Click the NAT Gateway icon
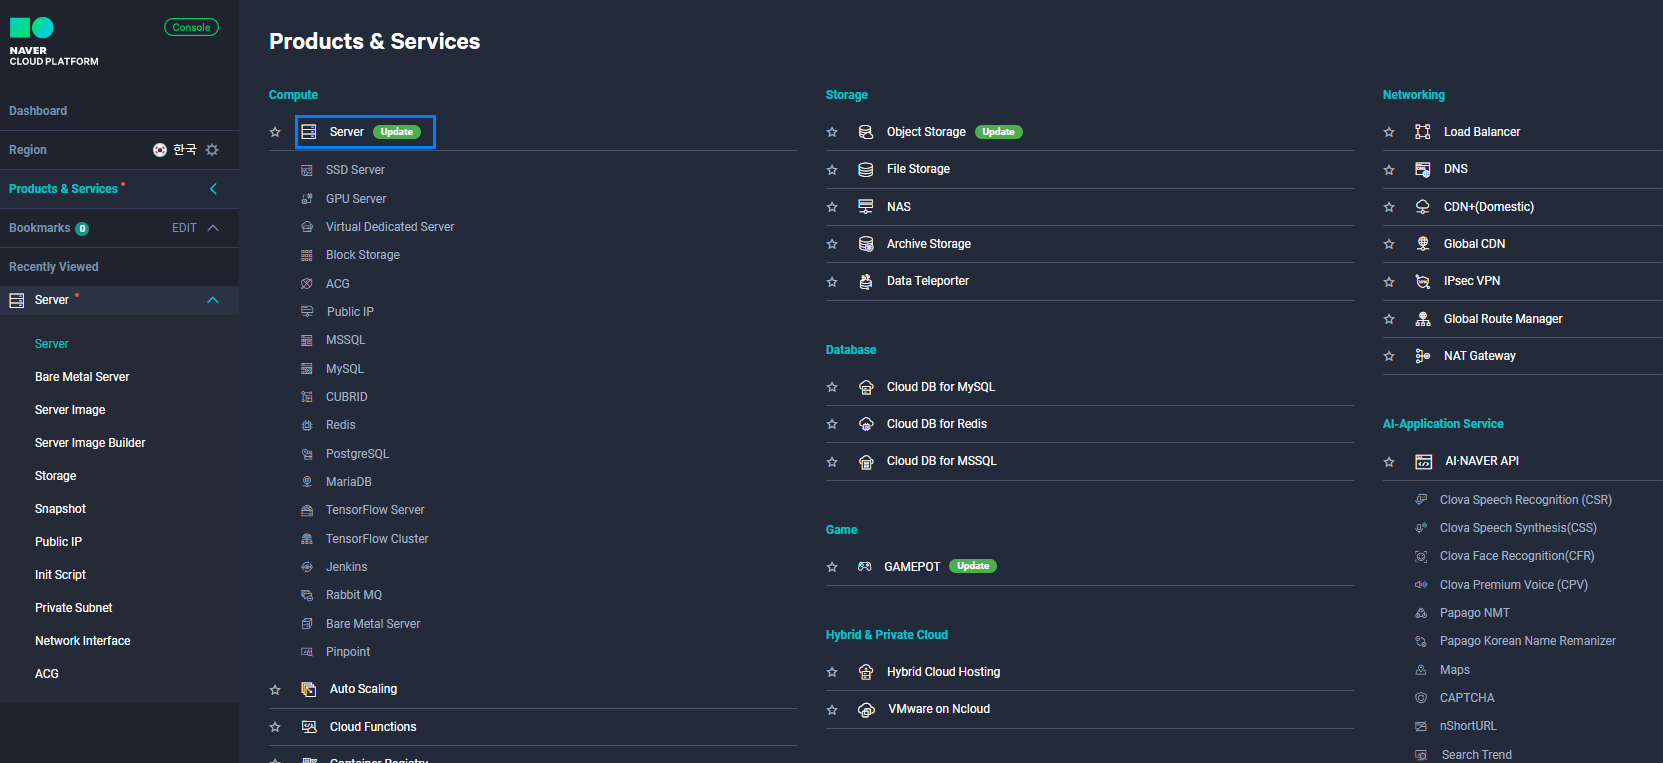The height and width of the screenshot is (763, 1663). [1423, 356]
